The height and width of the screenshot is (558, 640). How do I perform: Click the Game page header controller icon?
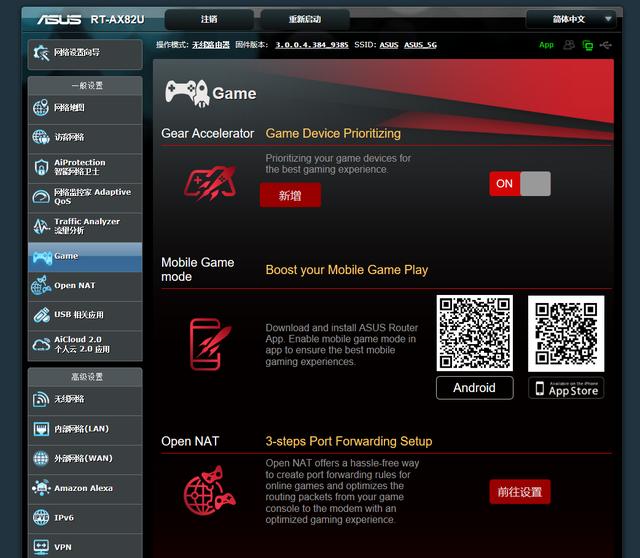click(187, 93)
